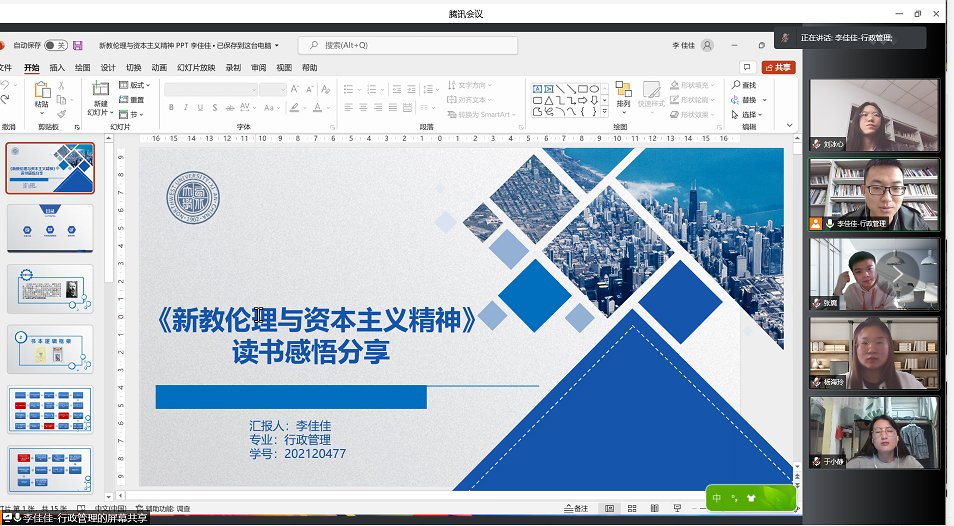Click the font color swatch (A)

317,107
